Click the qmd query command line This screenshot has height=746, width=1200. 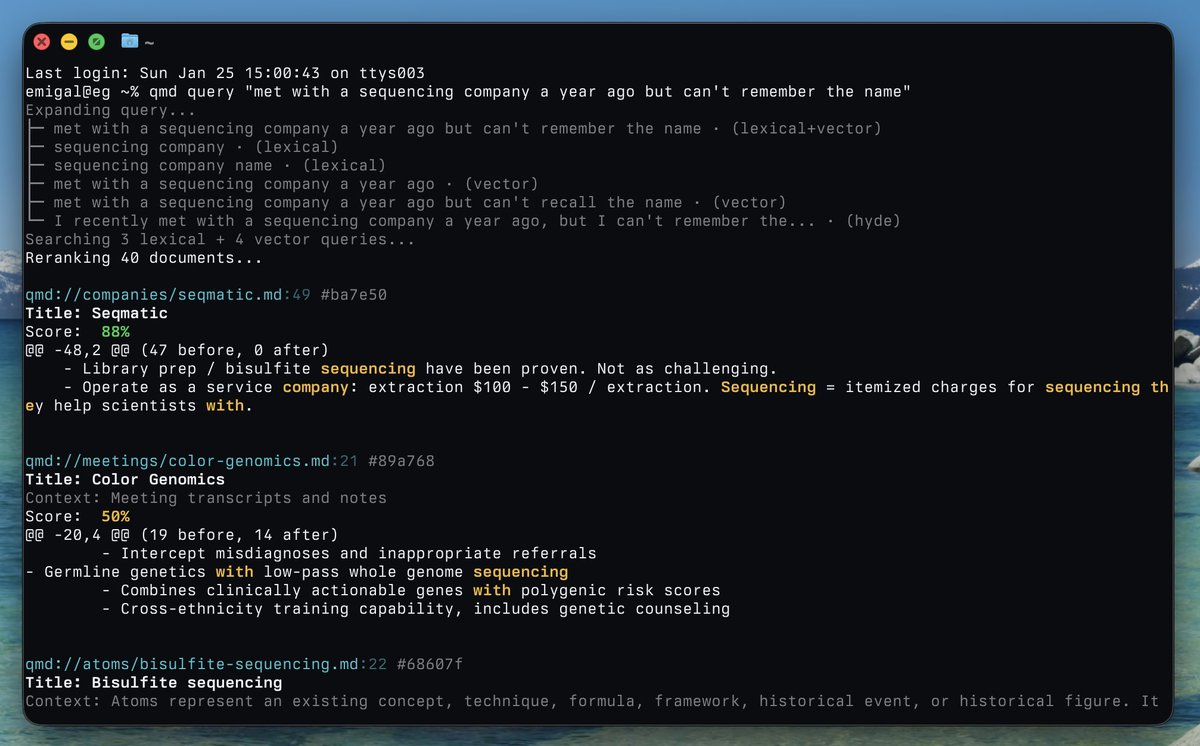468,92
